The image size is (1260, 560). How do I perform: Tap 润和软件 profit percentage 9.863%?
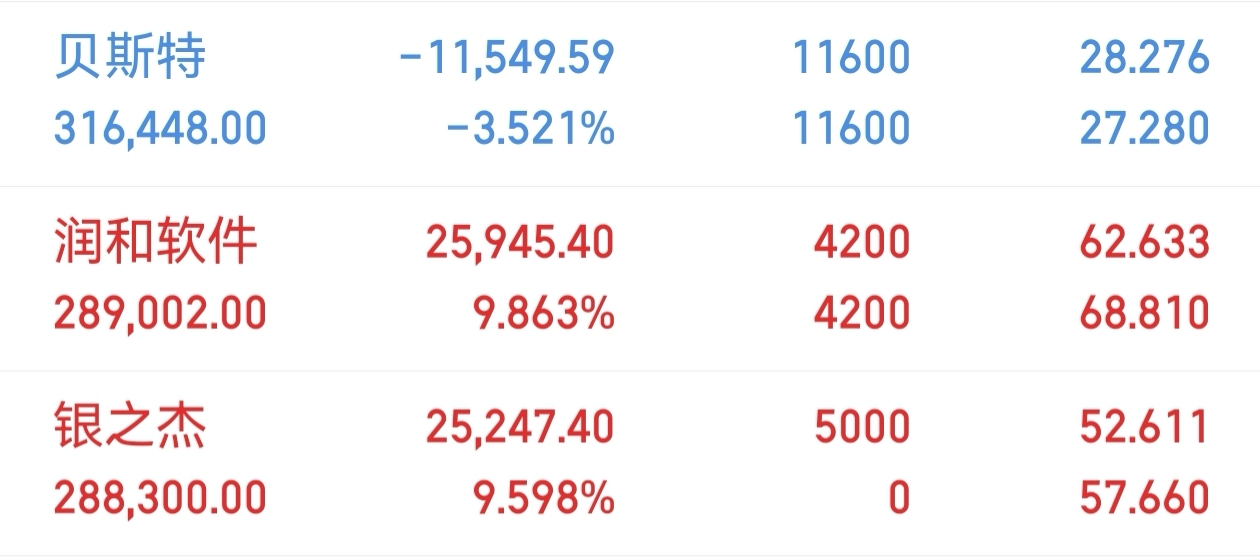(x=542, y=313)
